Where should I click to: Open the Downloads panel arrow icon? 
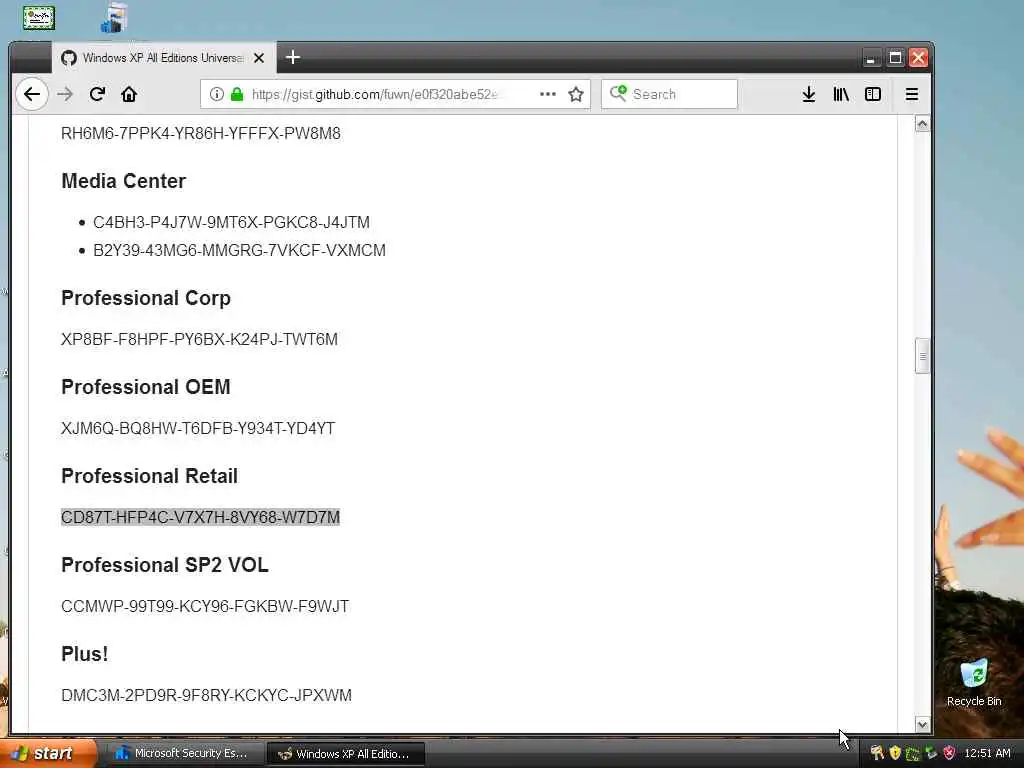point(808,94)
